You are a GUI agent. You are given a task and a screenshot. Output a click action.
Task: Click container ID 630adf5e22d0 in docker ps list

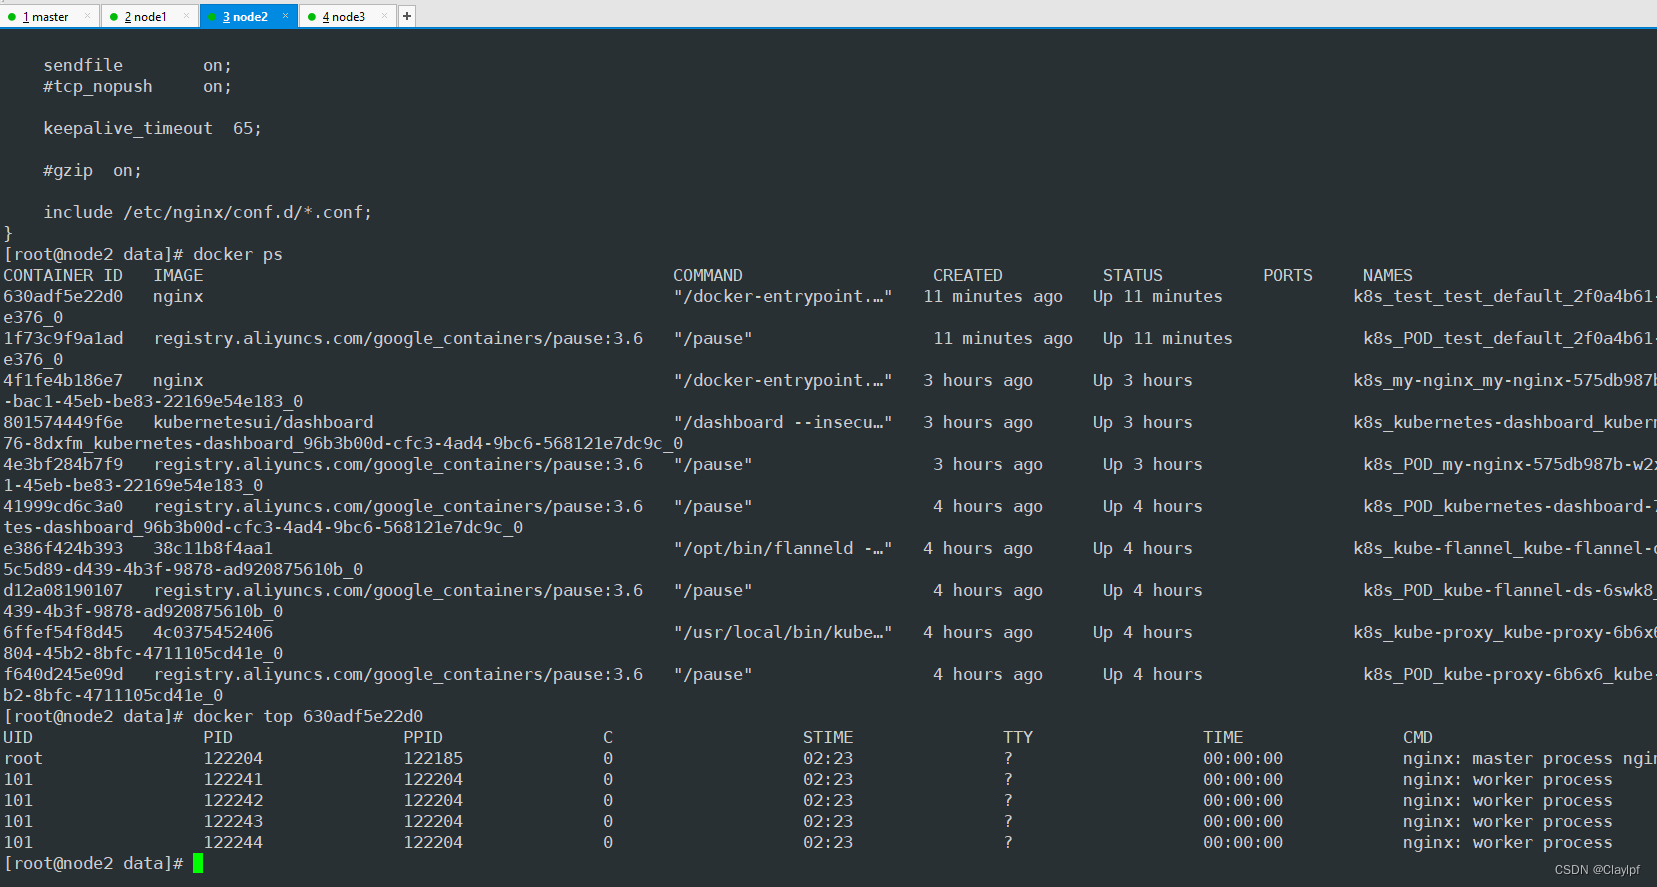pos(63,296)
